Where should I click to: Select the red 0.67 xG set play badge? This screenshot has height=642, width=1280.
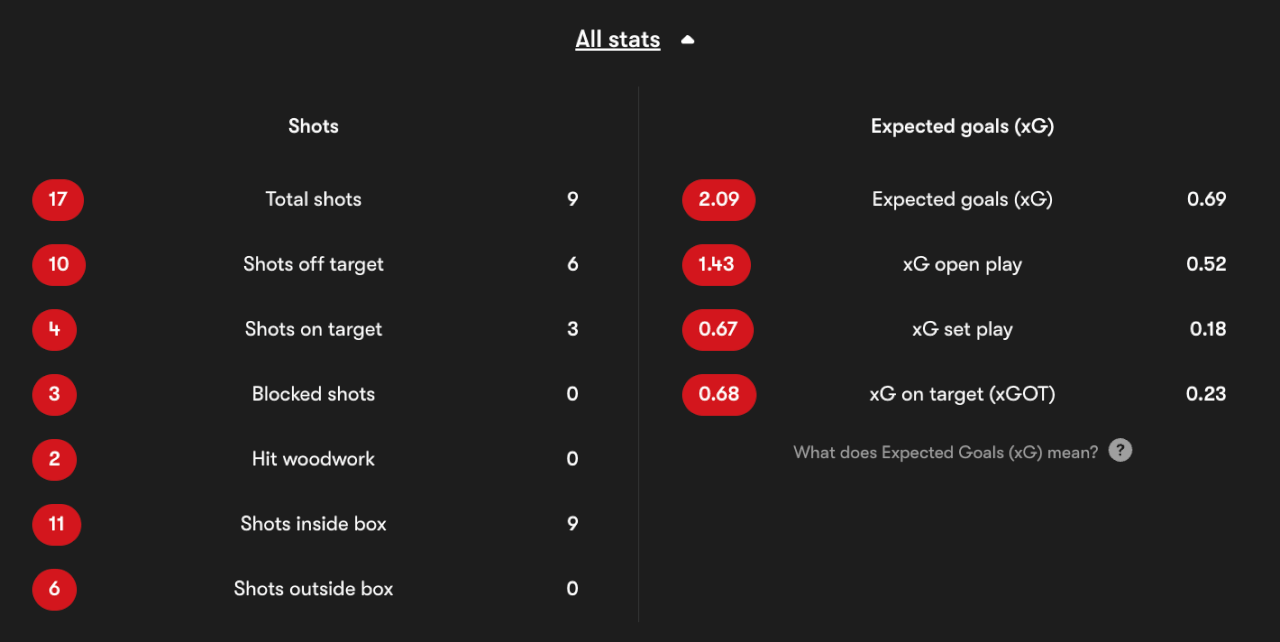(718, 329)
